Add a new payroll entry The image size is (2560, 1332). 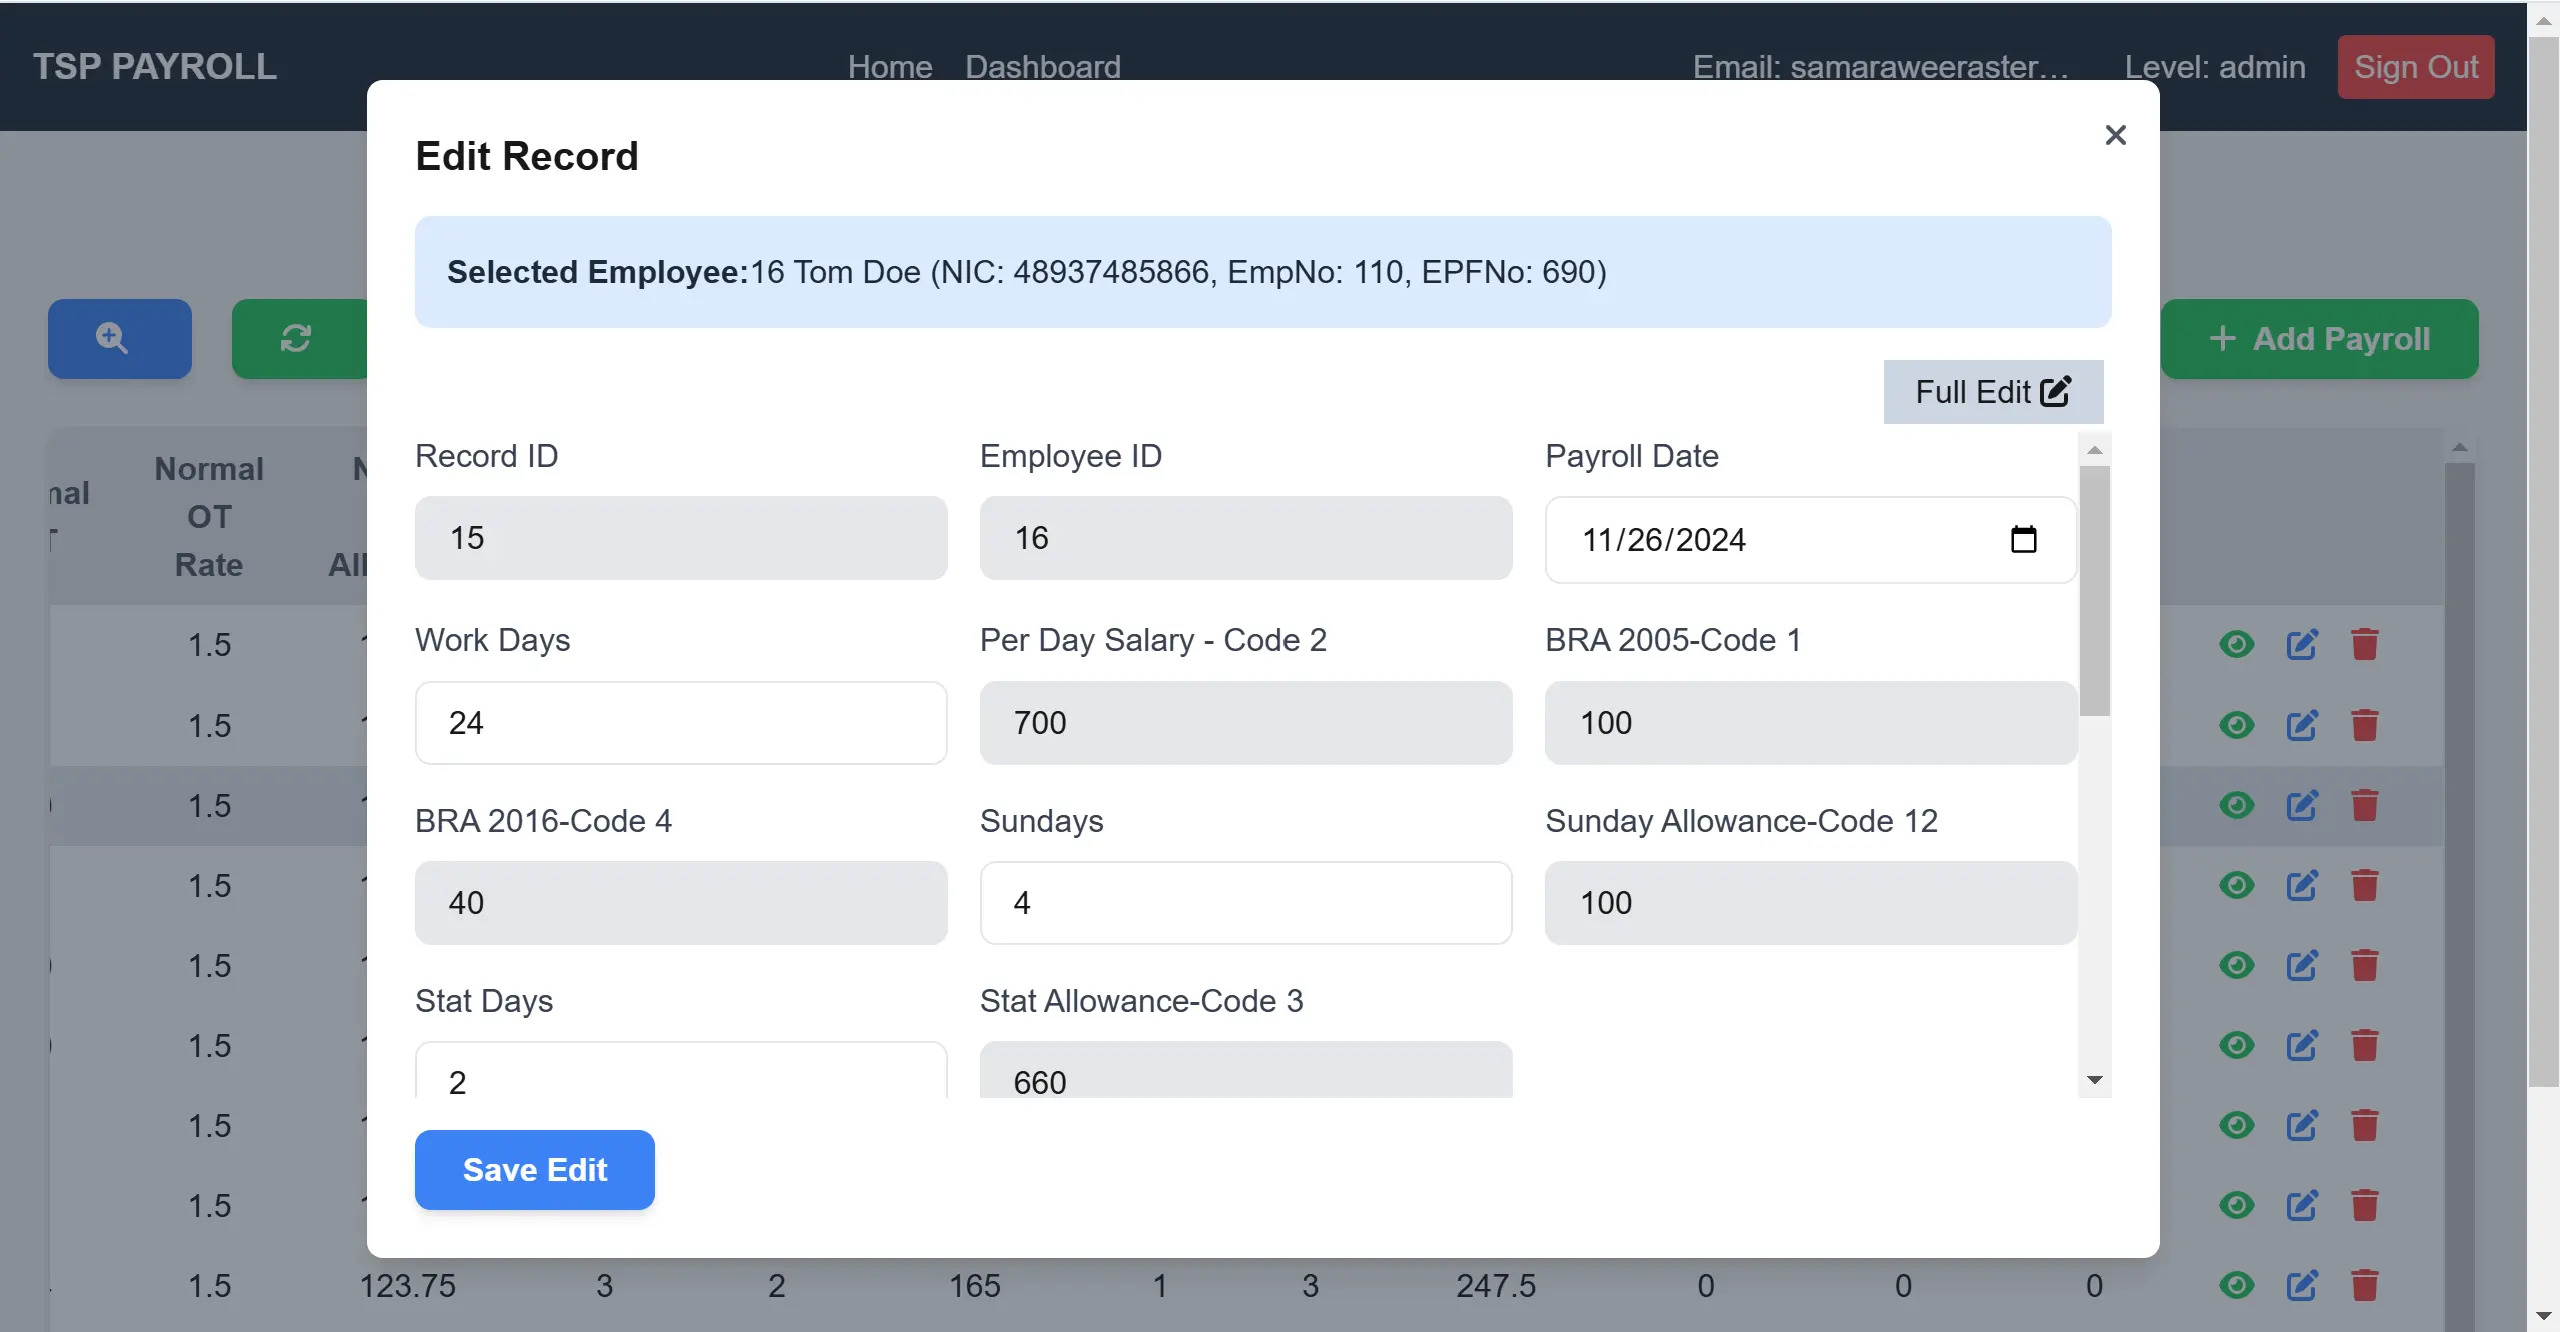point(2320,338)
